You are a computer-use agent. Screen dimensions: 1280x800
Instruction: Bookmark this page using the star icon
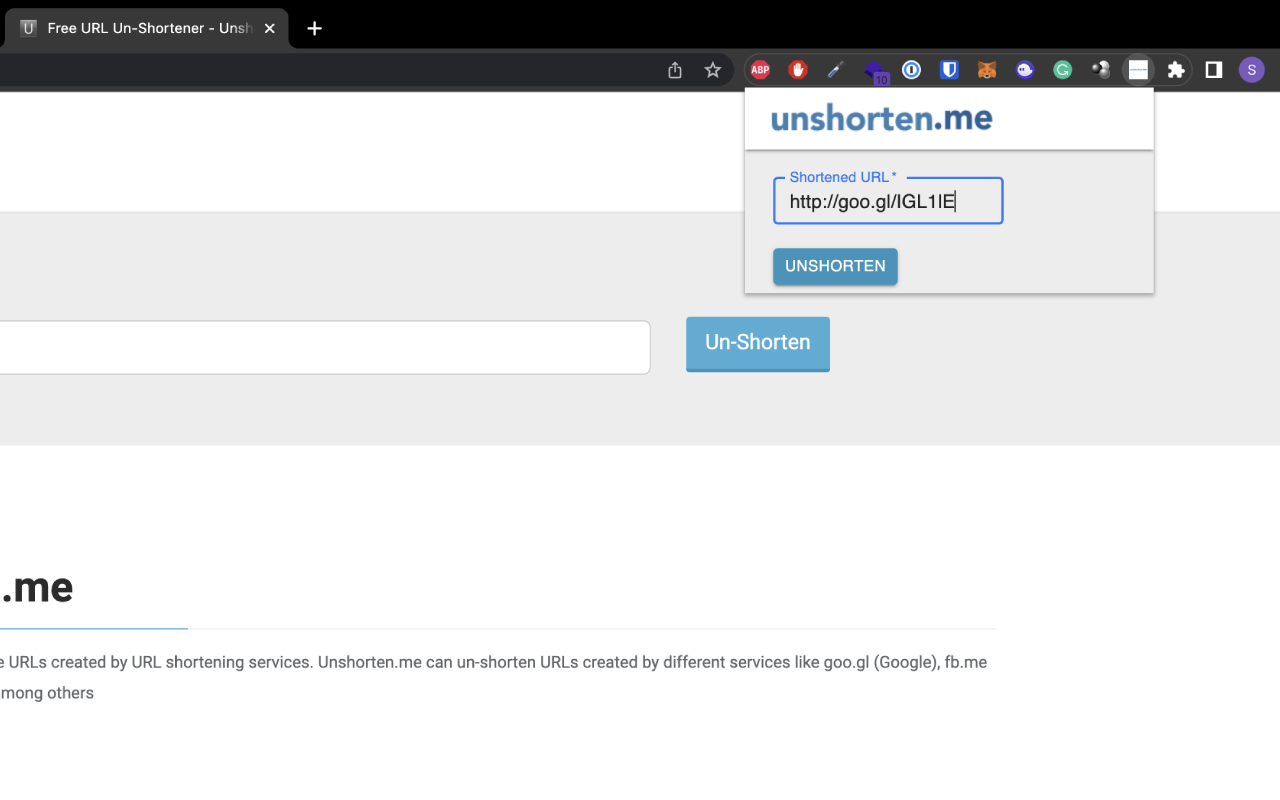pyautogui.click(x=713, y=70)
